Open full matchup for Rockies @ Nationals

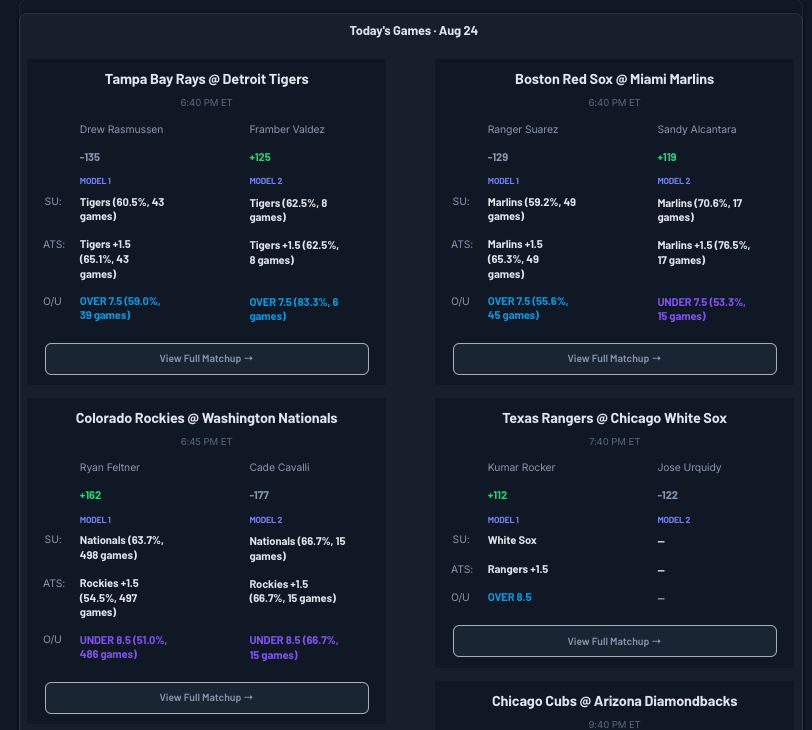[x=207, y=698]
